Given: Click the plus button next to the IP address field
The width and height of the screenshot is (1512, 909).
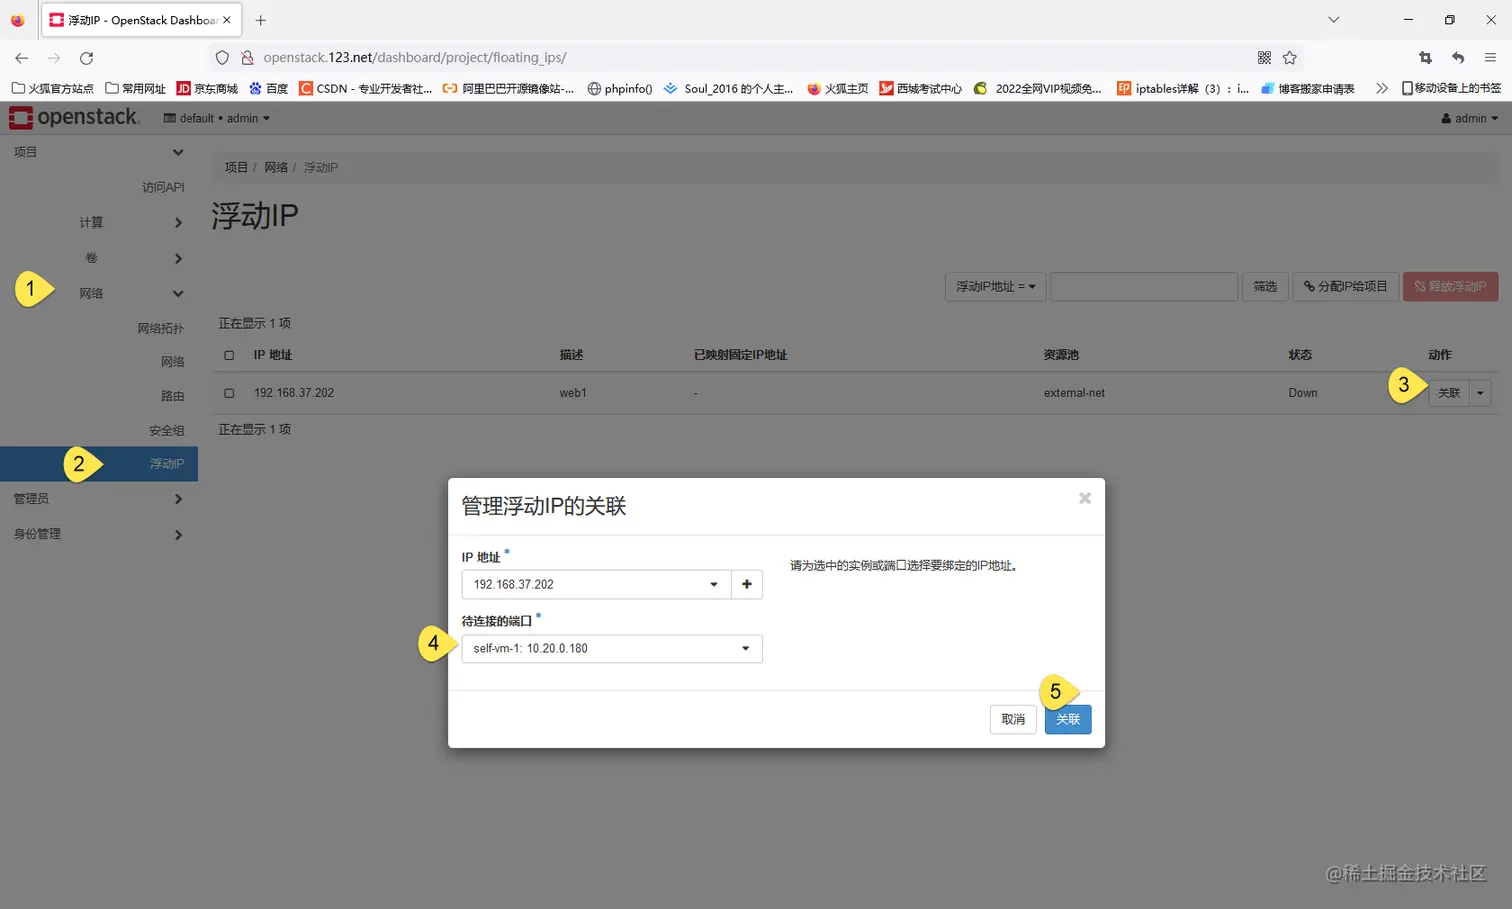Looking at the screenshot, I should tap(747, 584).
